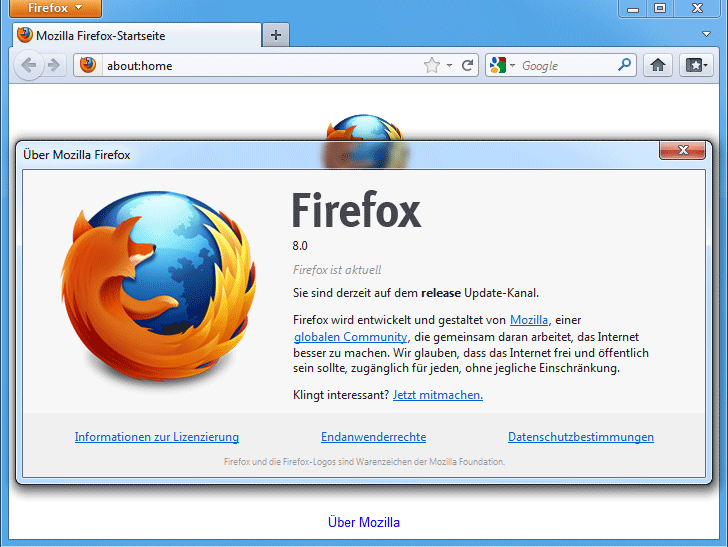Image resolution: width=728 pixels, height=547 pixels.
Task: Minimize the Firefox browser window
Action: pos(633,8)
